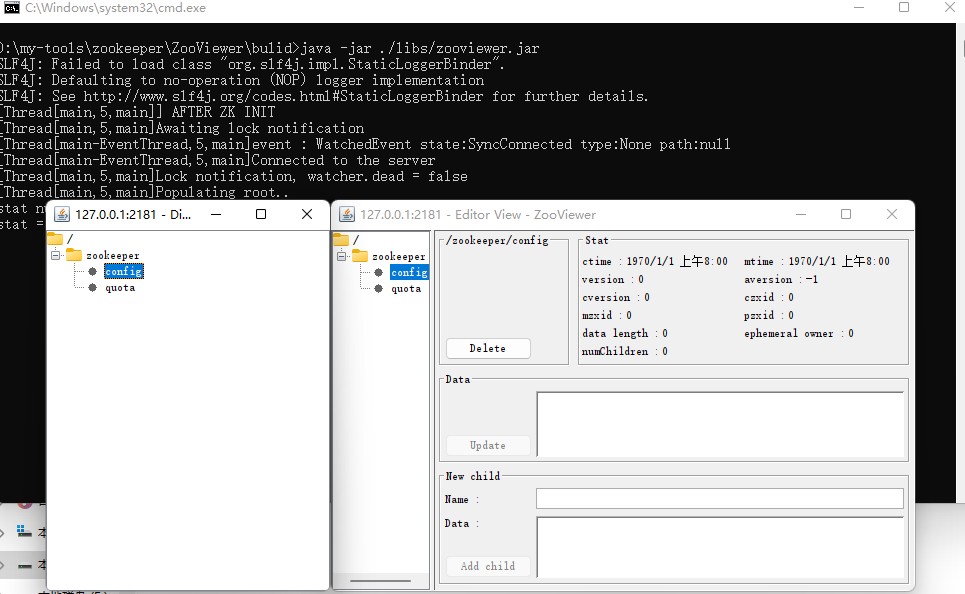Select the config node in Editor View tree
This screenshot has width=965, height=594.
(408, 272)
